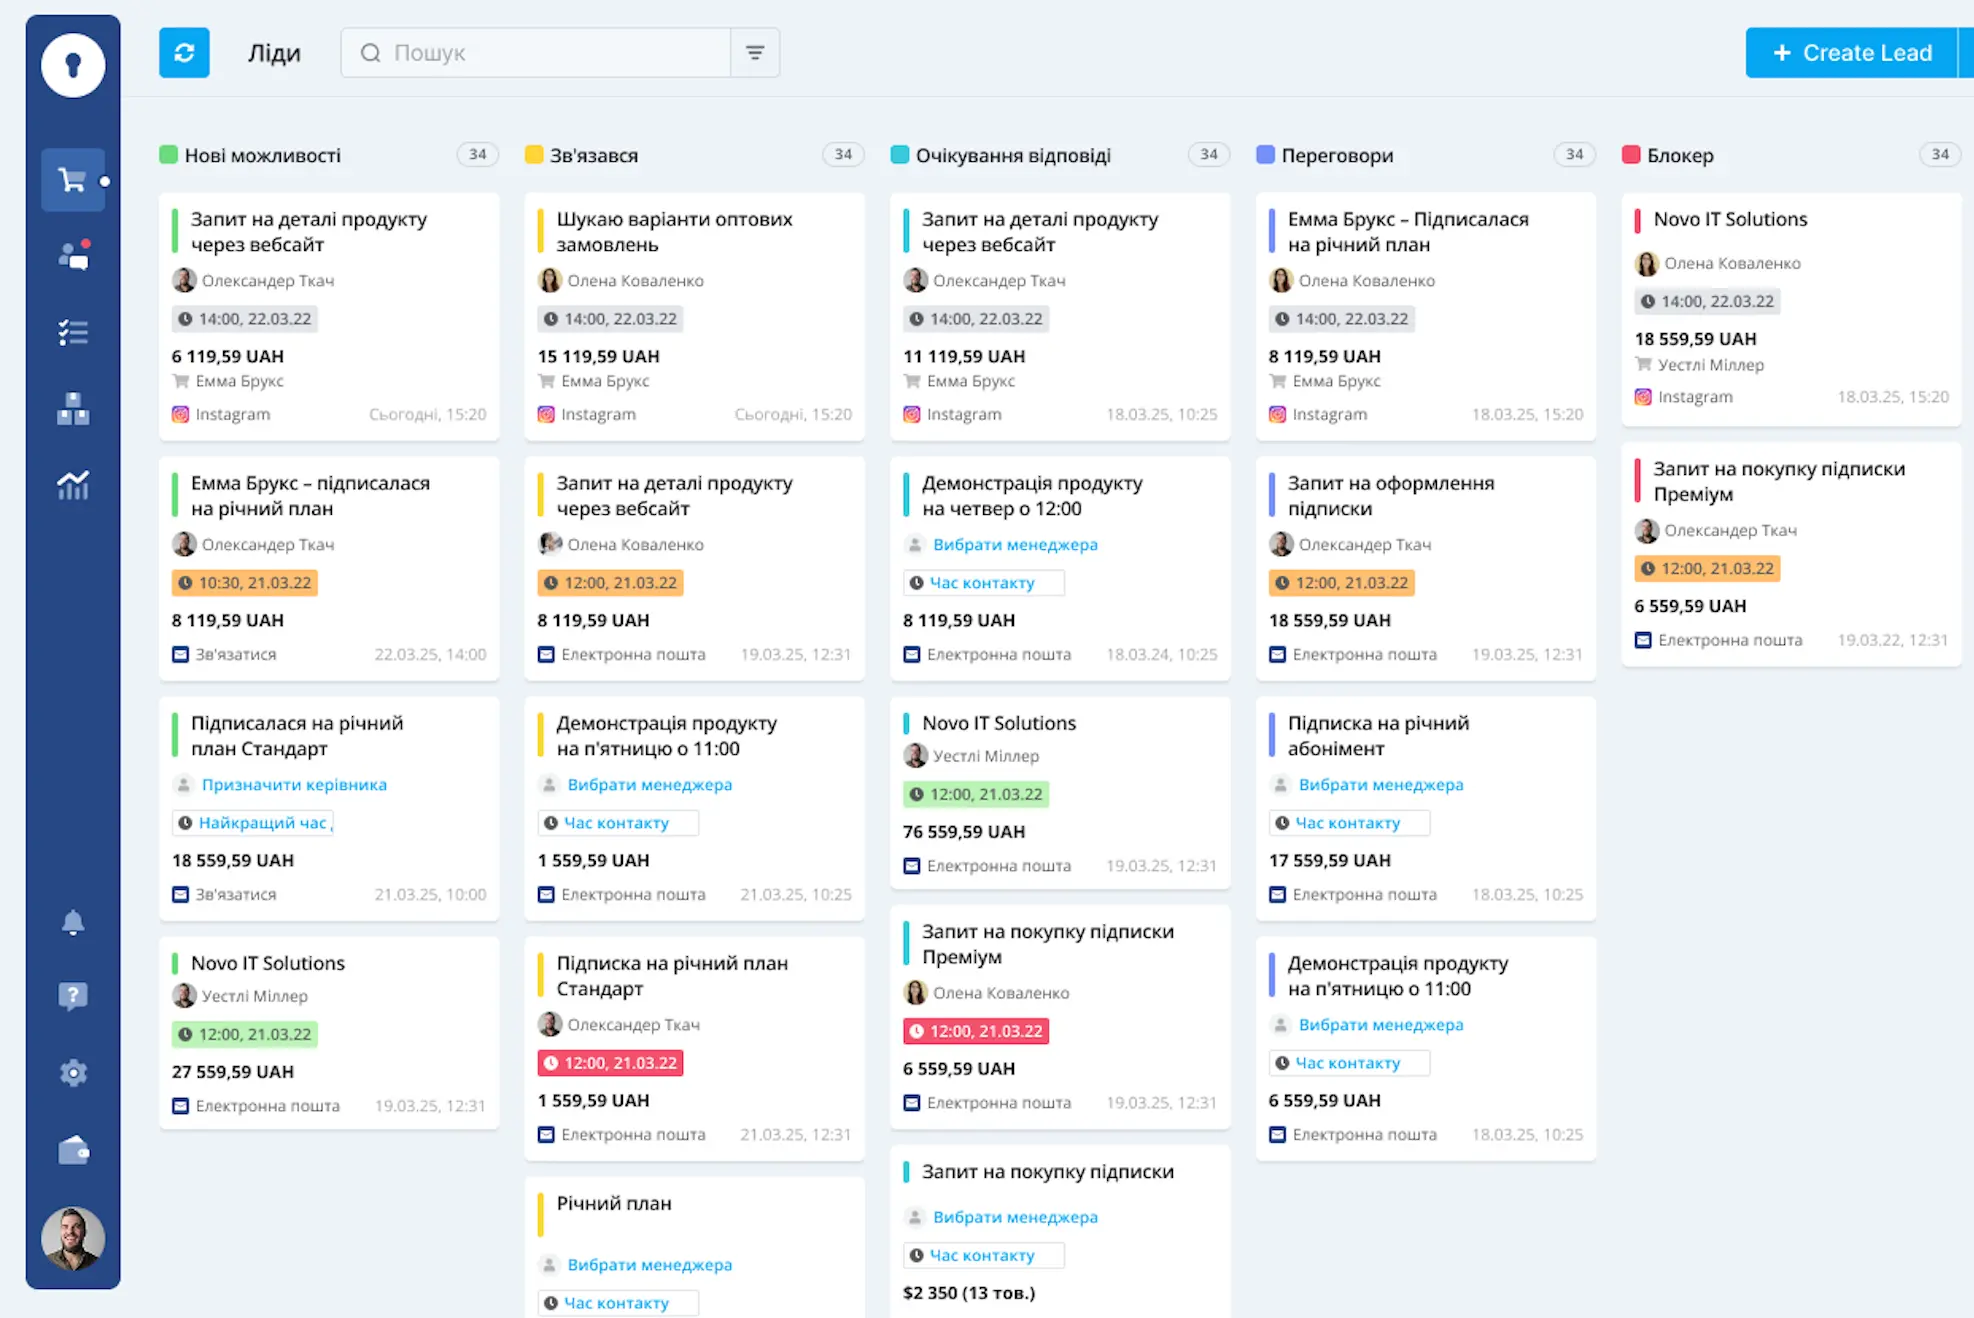The height and width of the screenshot is (1318, 1974).
Task: Select the Зв'язався column header
Action: 592,155
